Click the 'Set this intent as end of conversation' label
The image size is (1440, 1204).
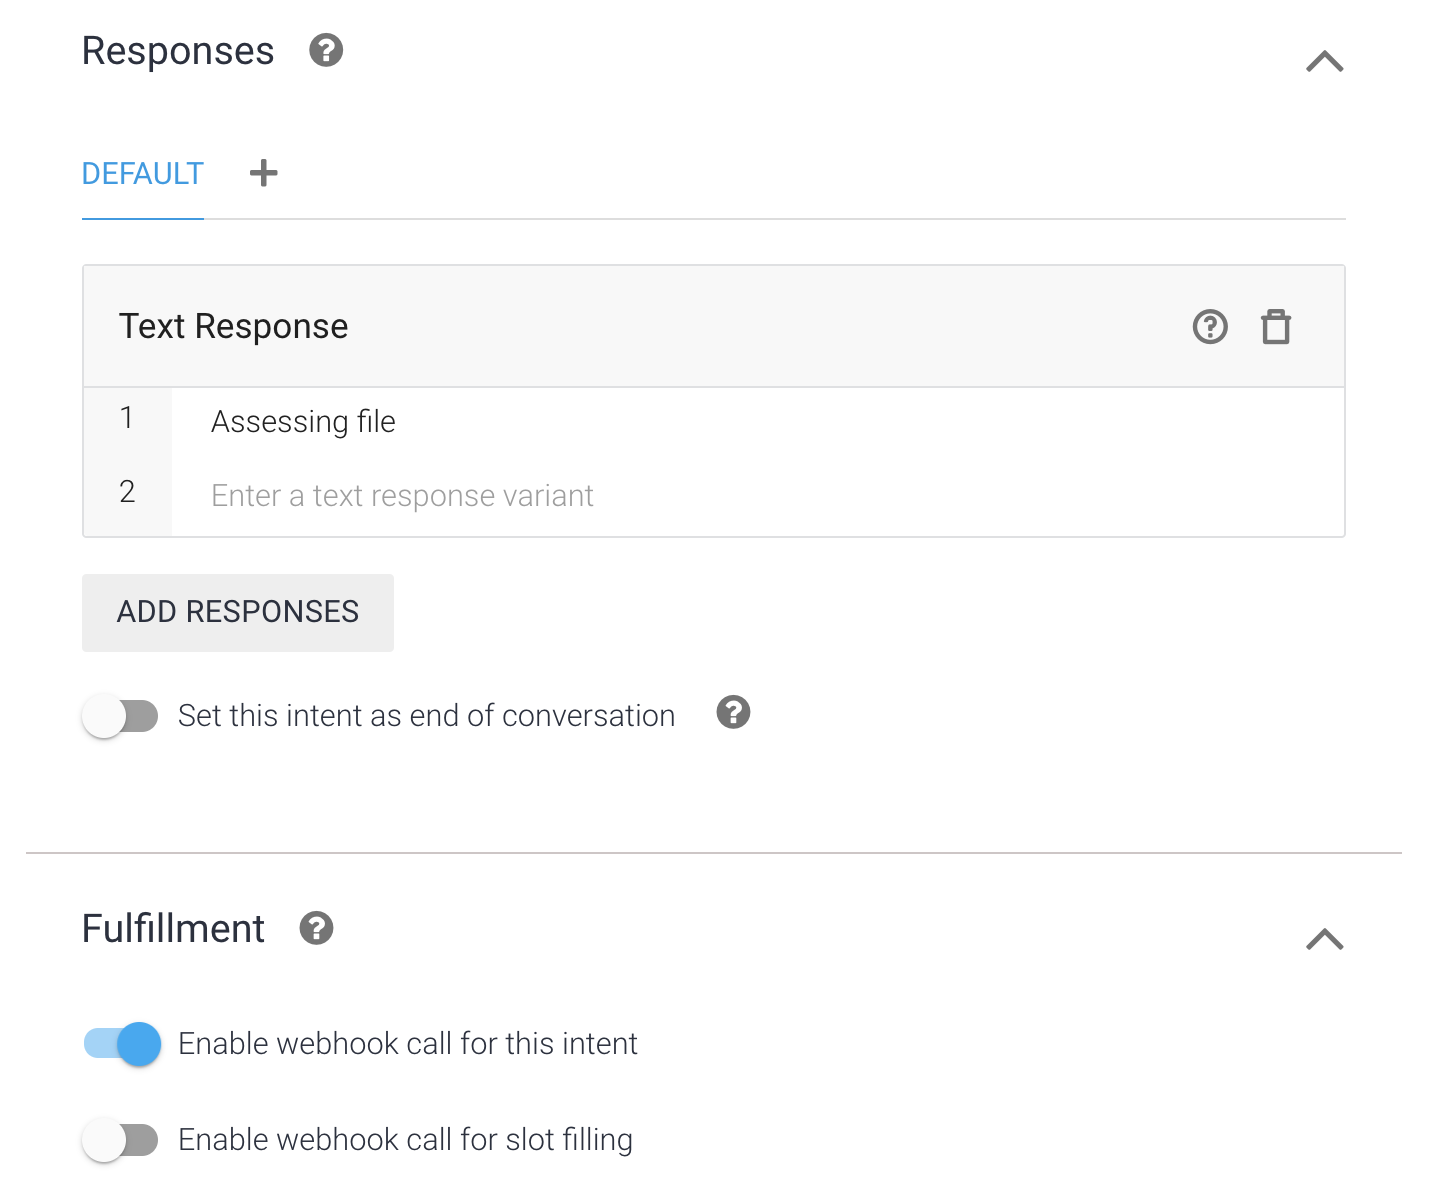point(426,716)
